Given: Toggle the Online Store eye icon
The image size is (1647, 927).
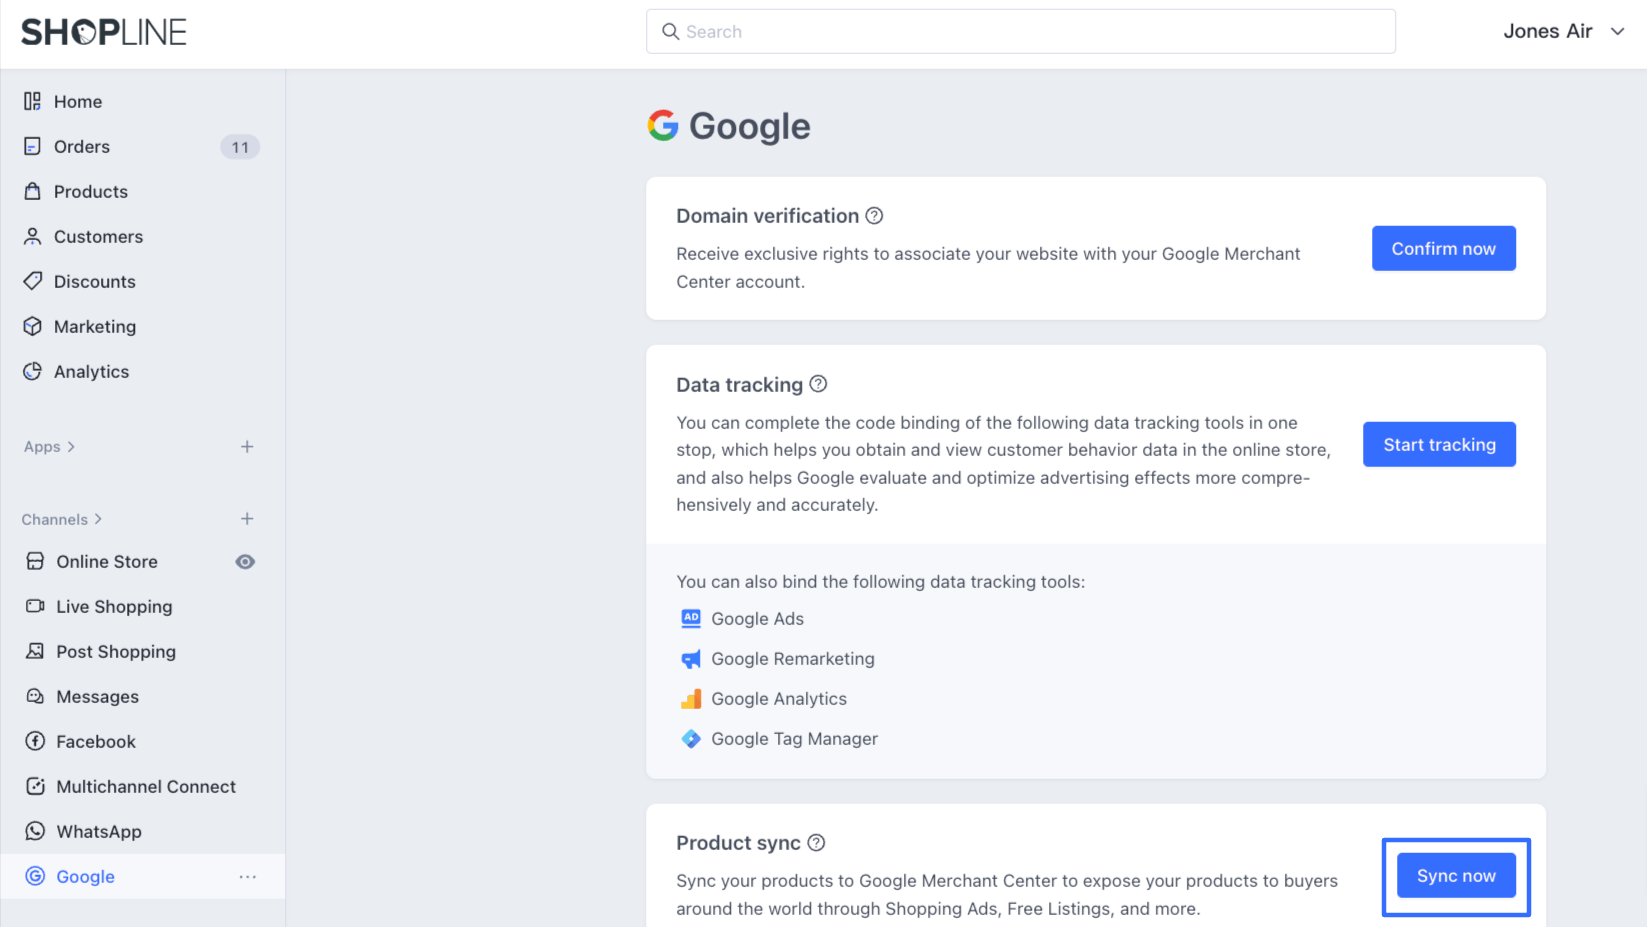Looking at the screenshot, I should pyautogui.click(x=245, y=562).
